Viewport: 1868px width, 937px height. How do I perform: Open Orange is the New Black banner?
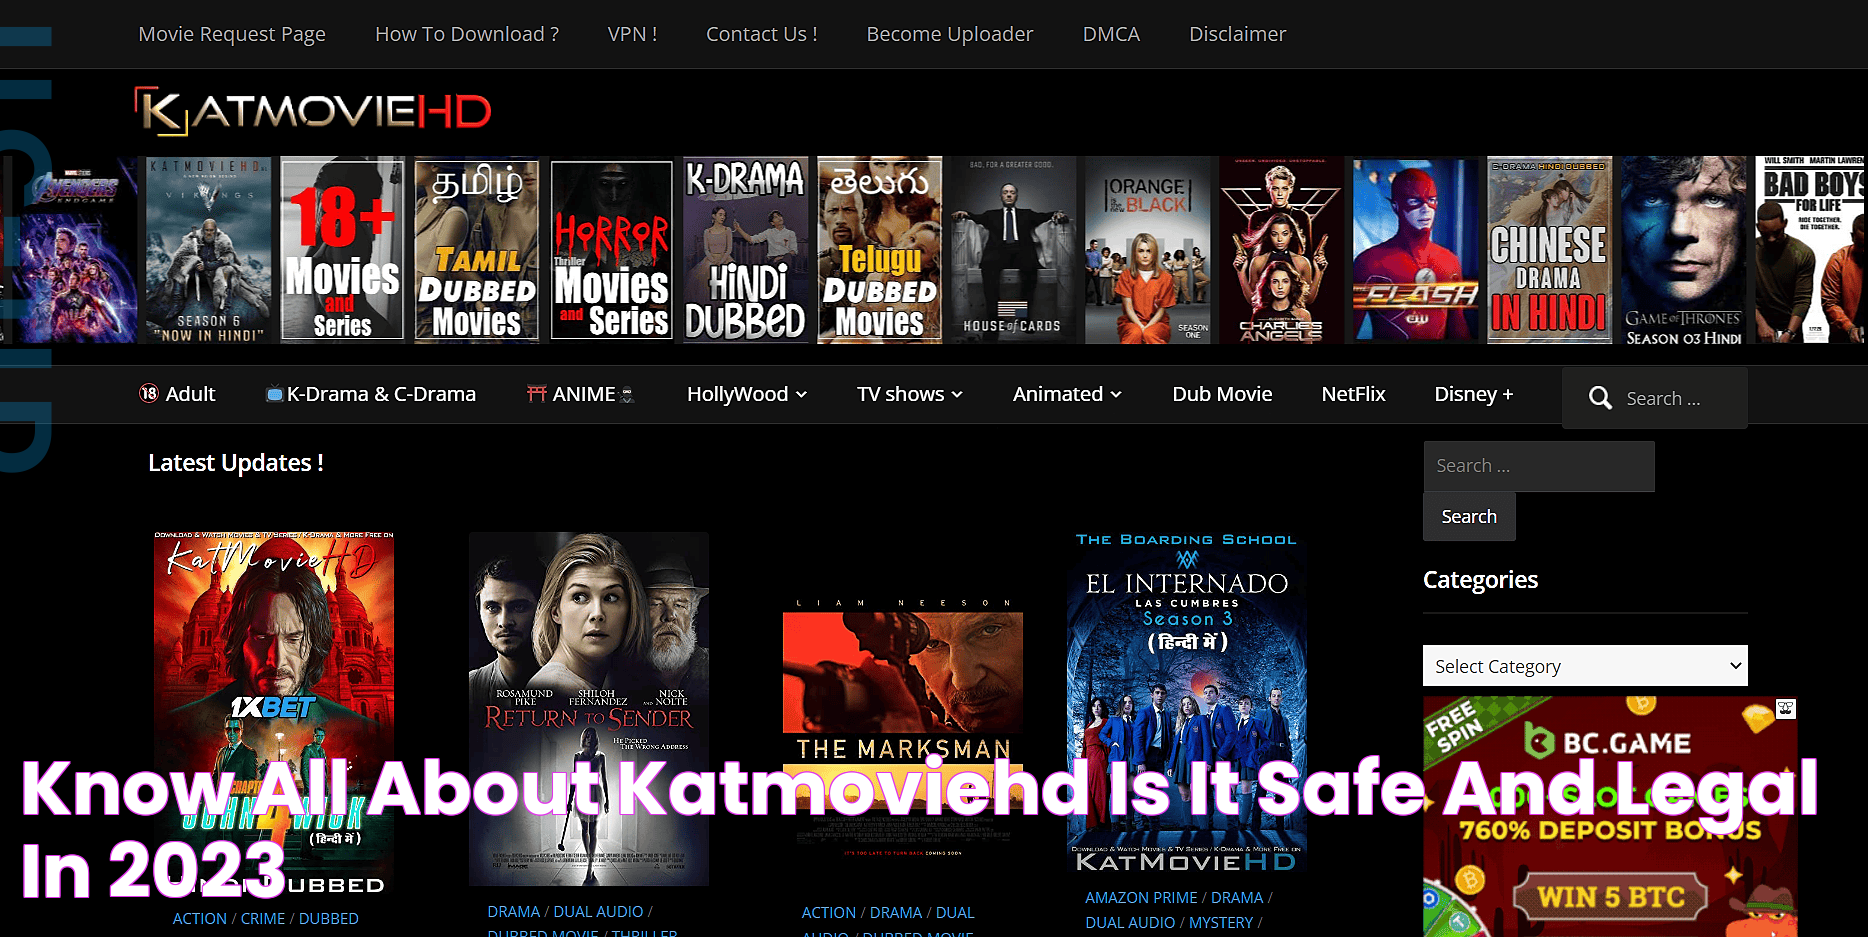1147,250
